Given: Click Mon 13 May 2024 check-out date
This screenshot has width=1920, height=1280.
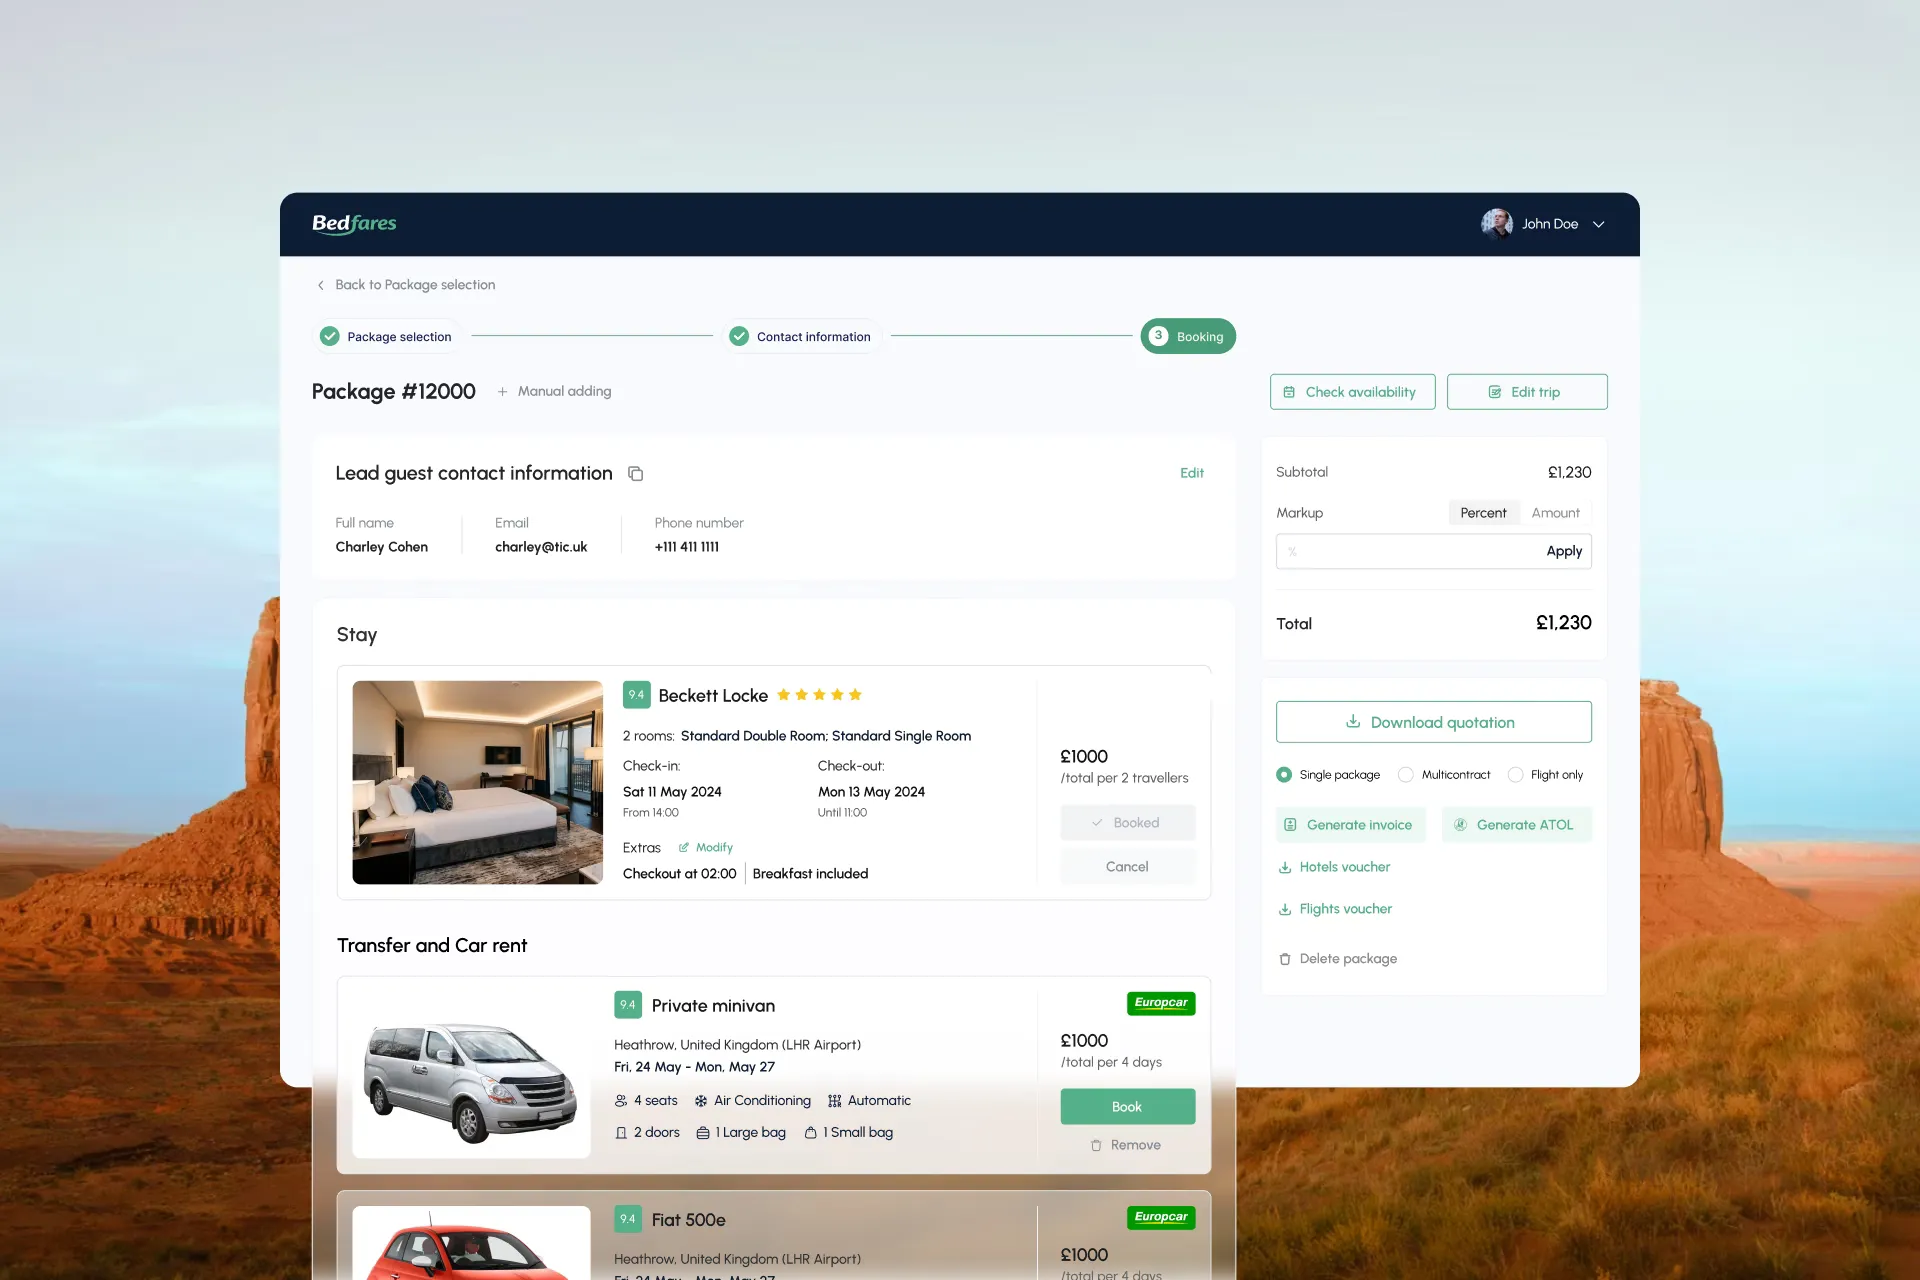Looking at the screenshot, I should pyautogui.click(x=871, y=792).
